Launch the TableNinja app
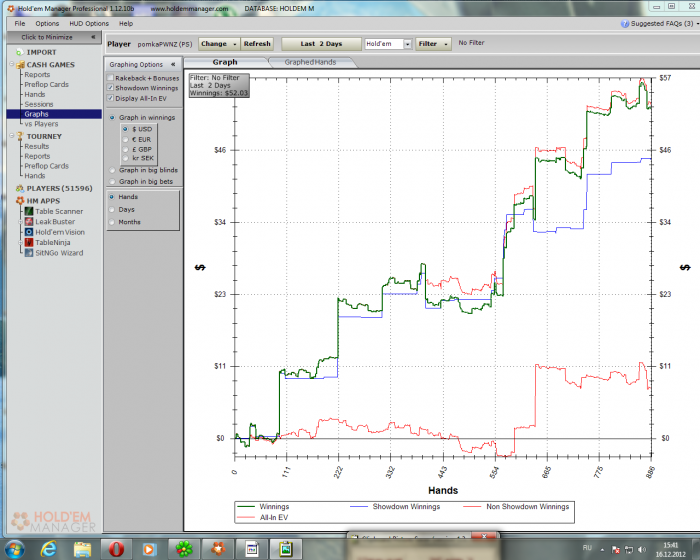This screenshot has width=700, height=560. point(55,243)
